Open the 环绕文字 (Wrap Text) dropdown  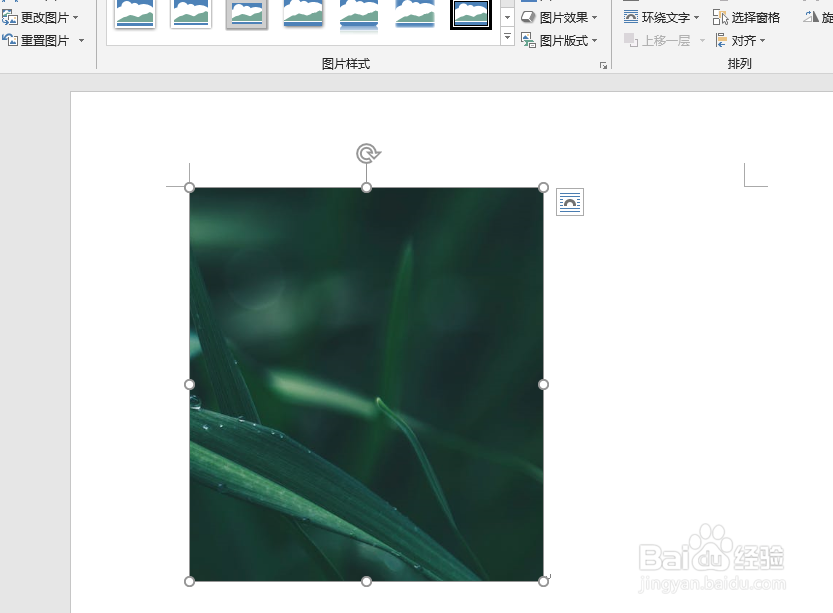point(661,18)
